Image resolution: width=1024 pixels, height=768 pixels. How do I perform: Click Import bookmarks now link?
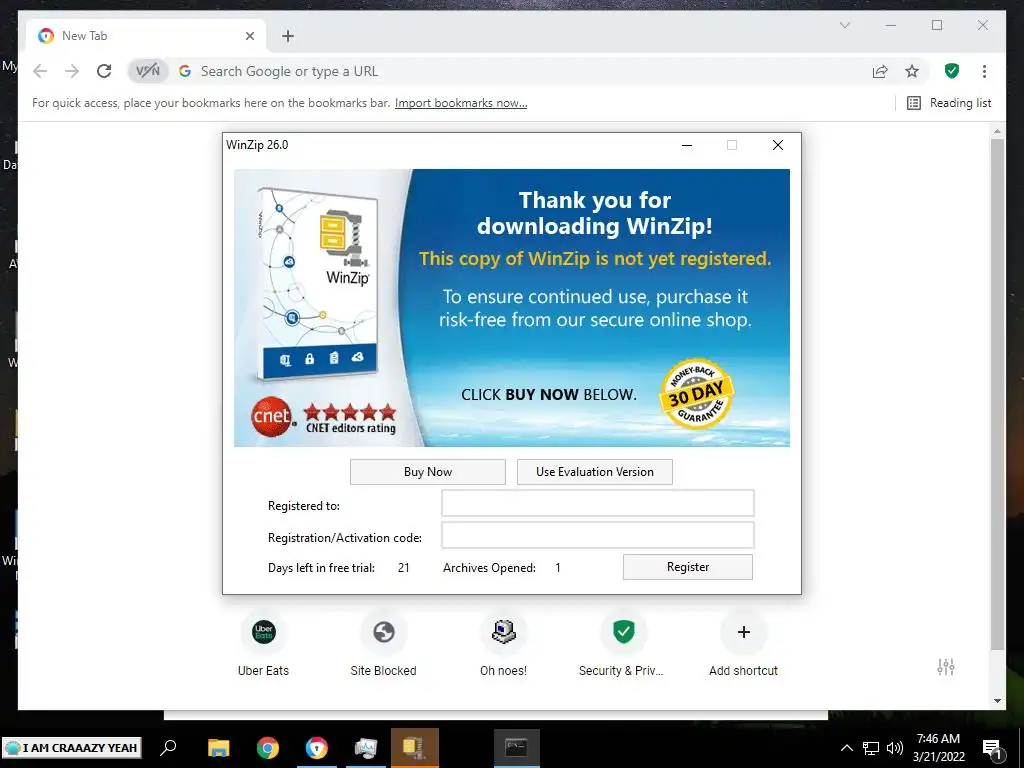click(461, 103)
